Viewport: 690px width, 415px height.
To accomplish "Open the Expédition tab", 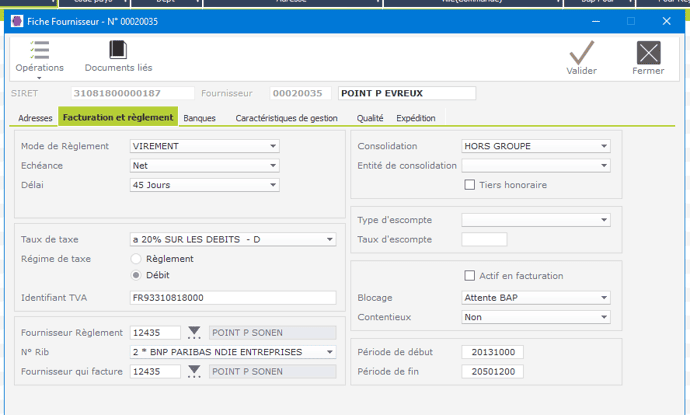I will point(416,118).
